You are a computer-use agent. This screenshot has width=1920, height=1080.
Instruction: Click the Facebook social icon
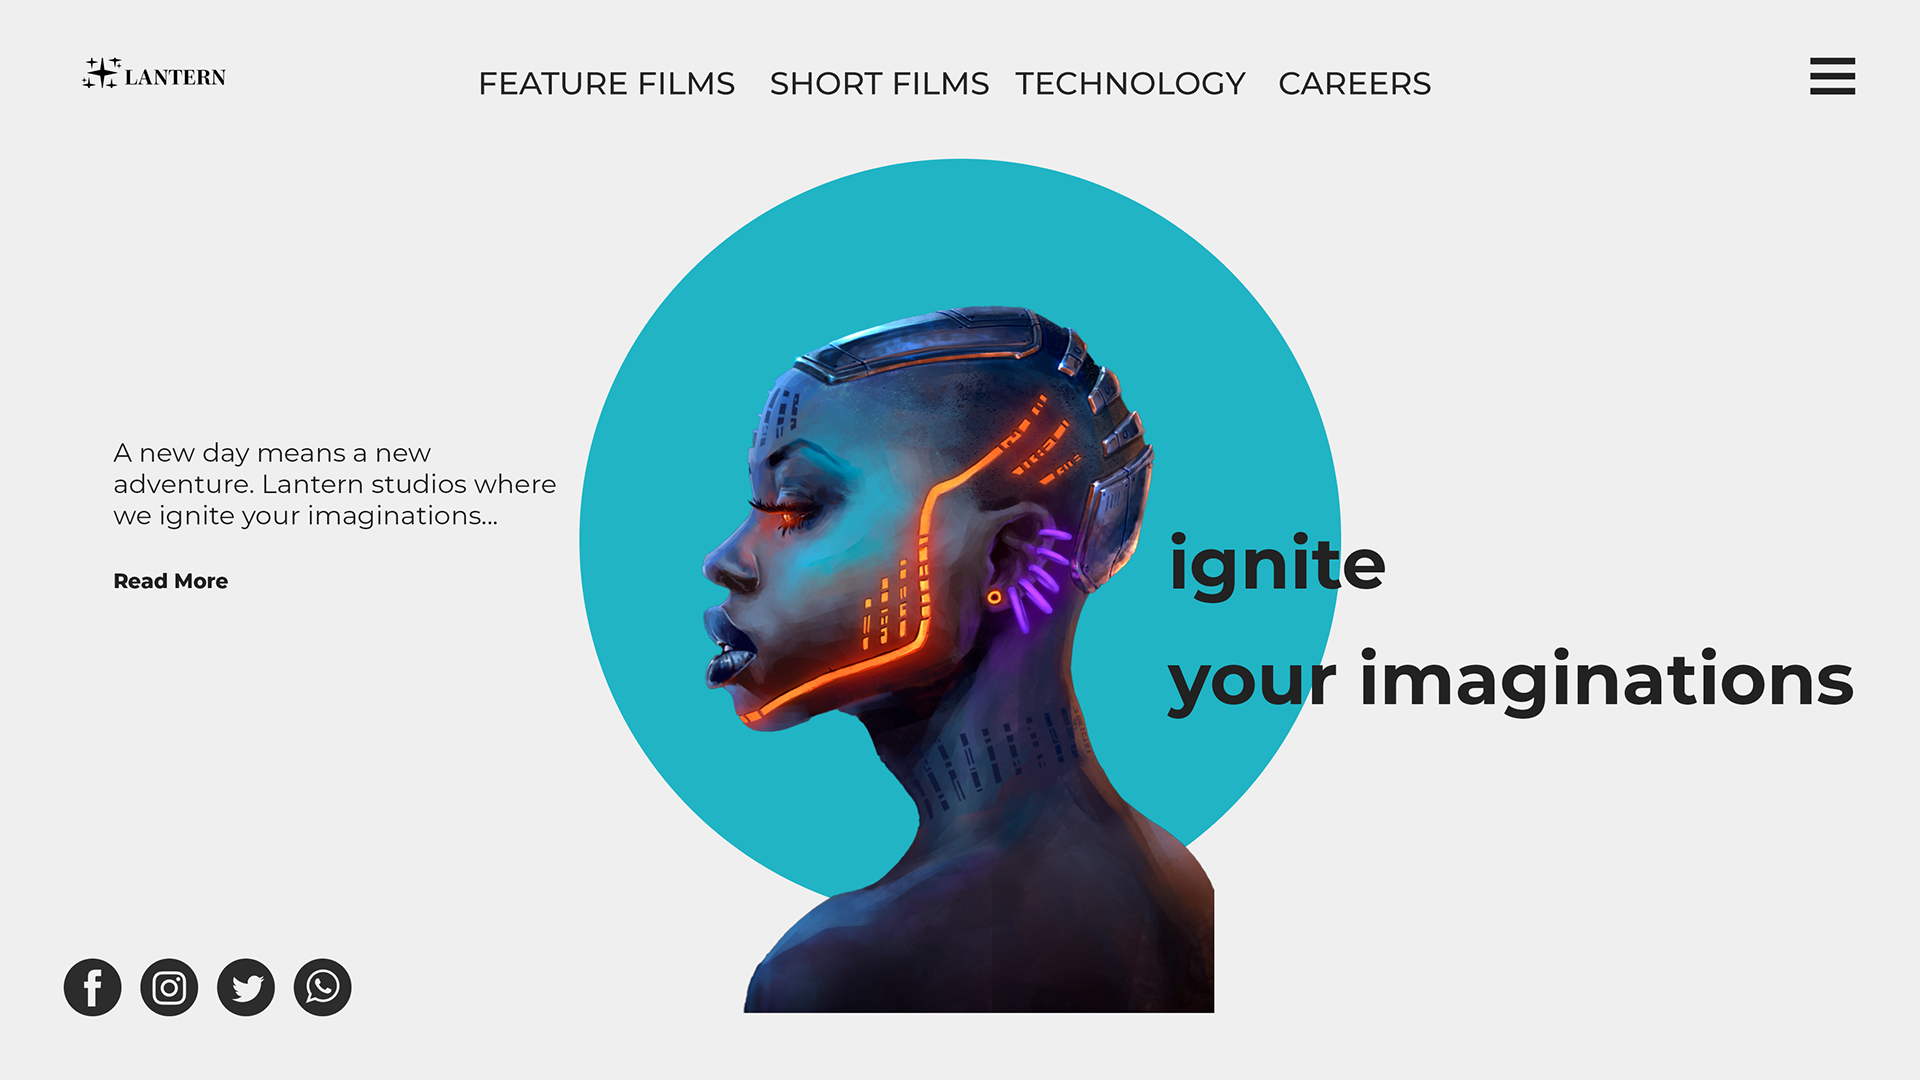(x=92, y=988)
